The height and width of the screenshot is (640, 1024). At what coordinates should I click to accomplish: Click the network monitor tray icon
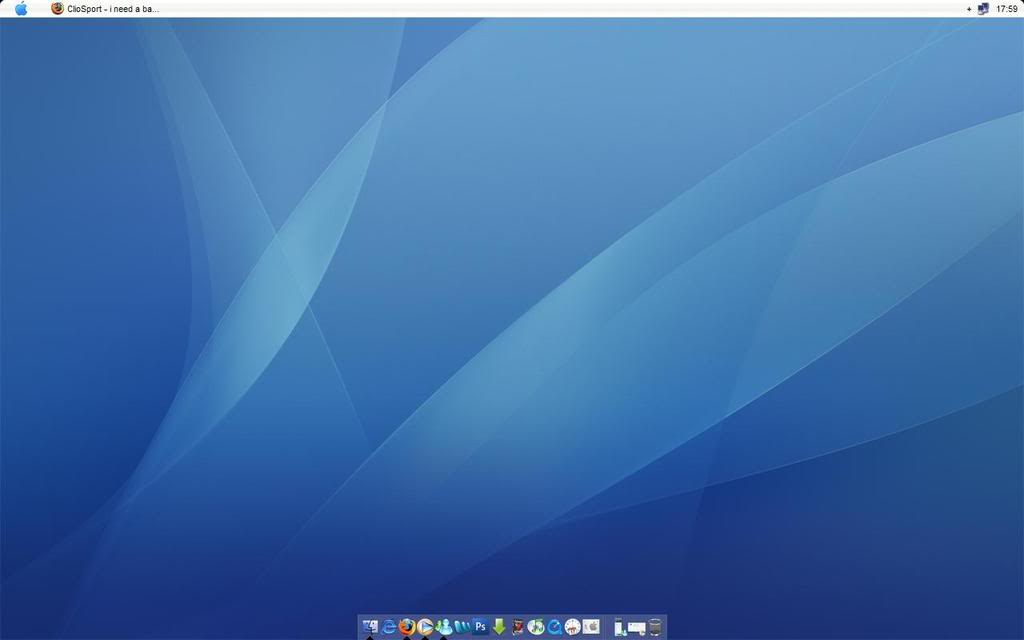[x=983, y=8]
